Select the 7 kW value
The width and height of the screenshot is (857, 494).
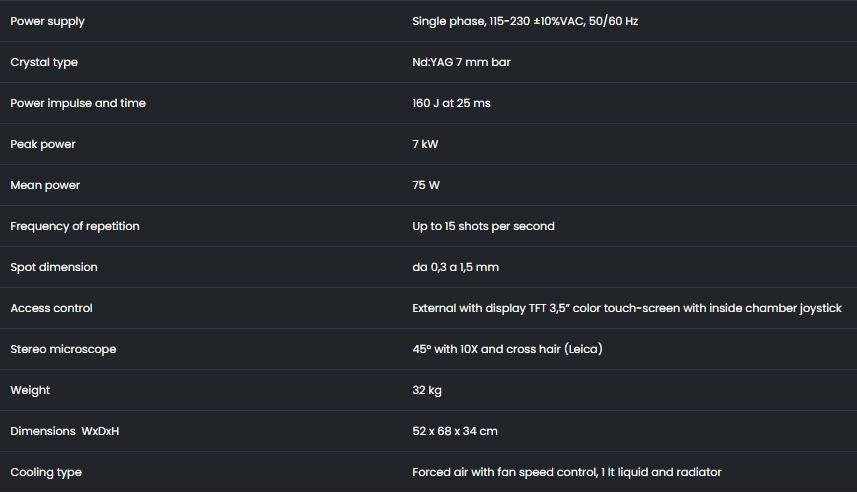pyautogui.click(x=425, y=144)
